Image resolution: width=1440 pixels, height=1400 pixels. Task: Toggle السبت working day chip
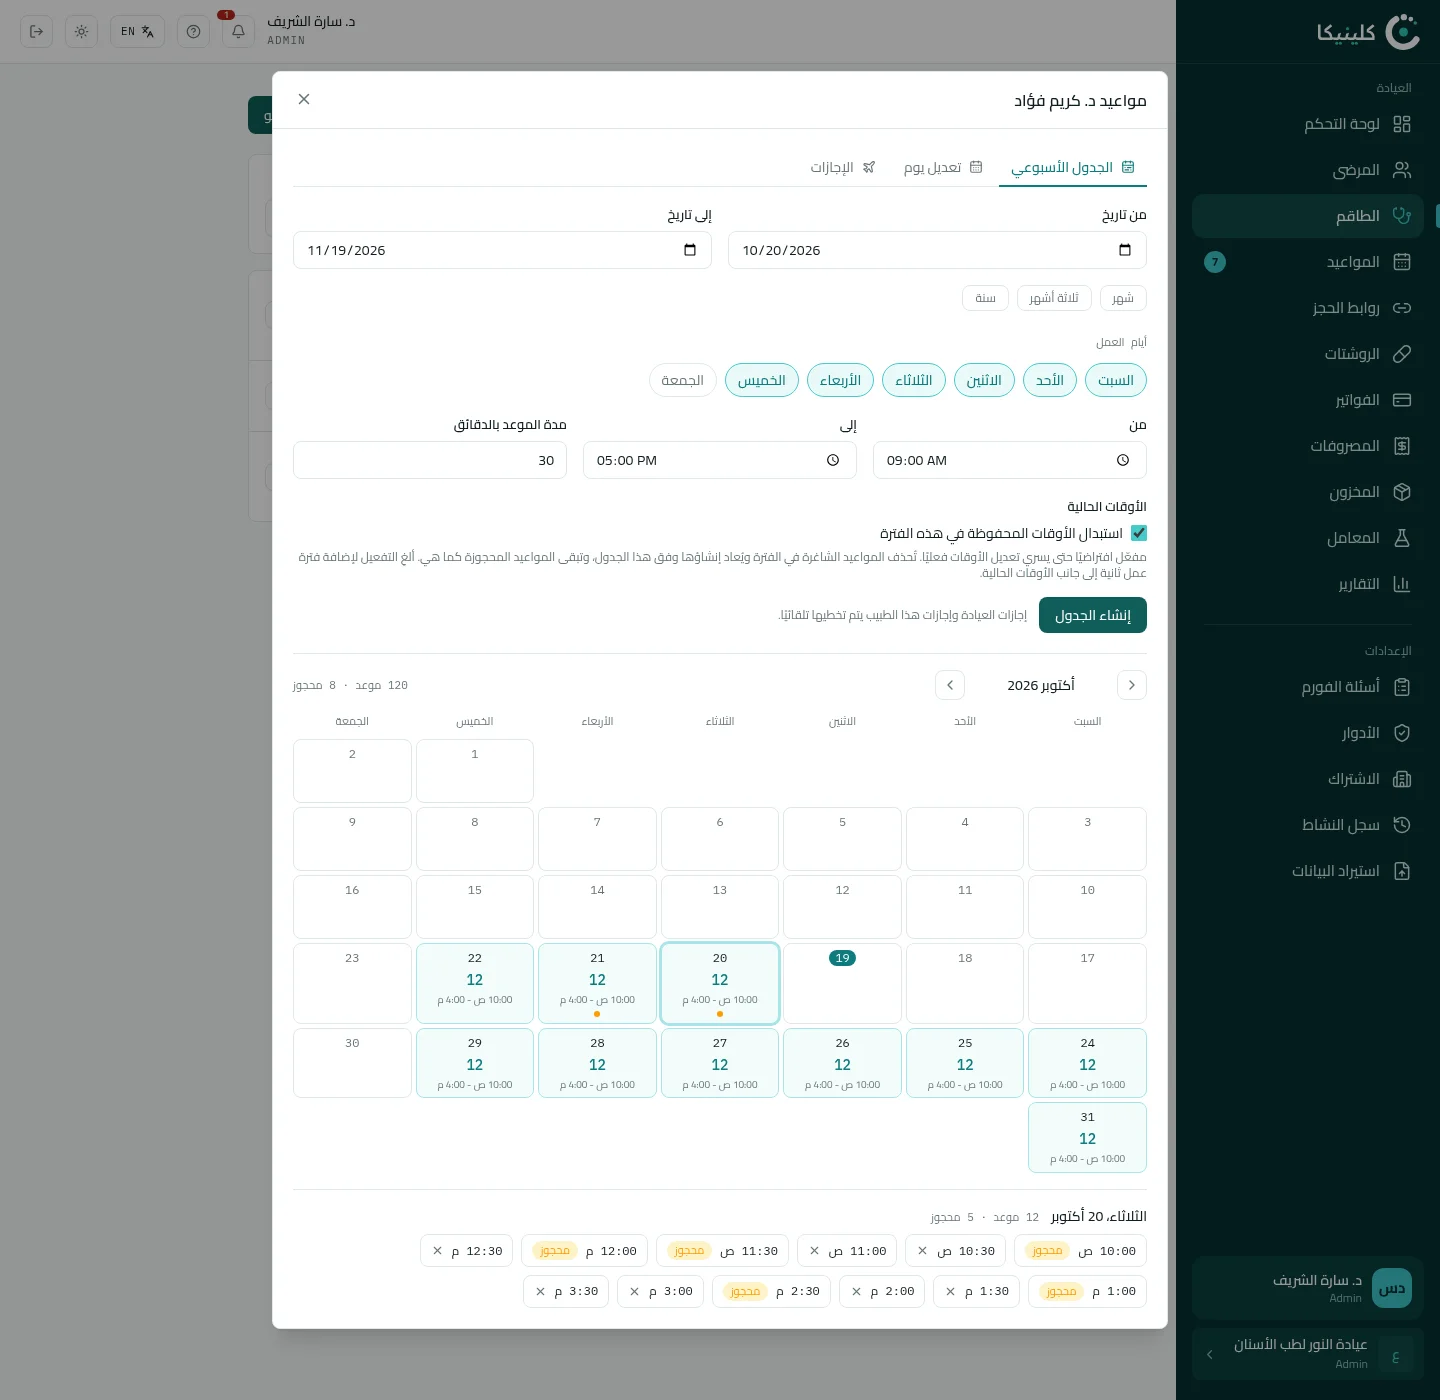pyautogui.click(x=1116, y=380)
